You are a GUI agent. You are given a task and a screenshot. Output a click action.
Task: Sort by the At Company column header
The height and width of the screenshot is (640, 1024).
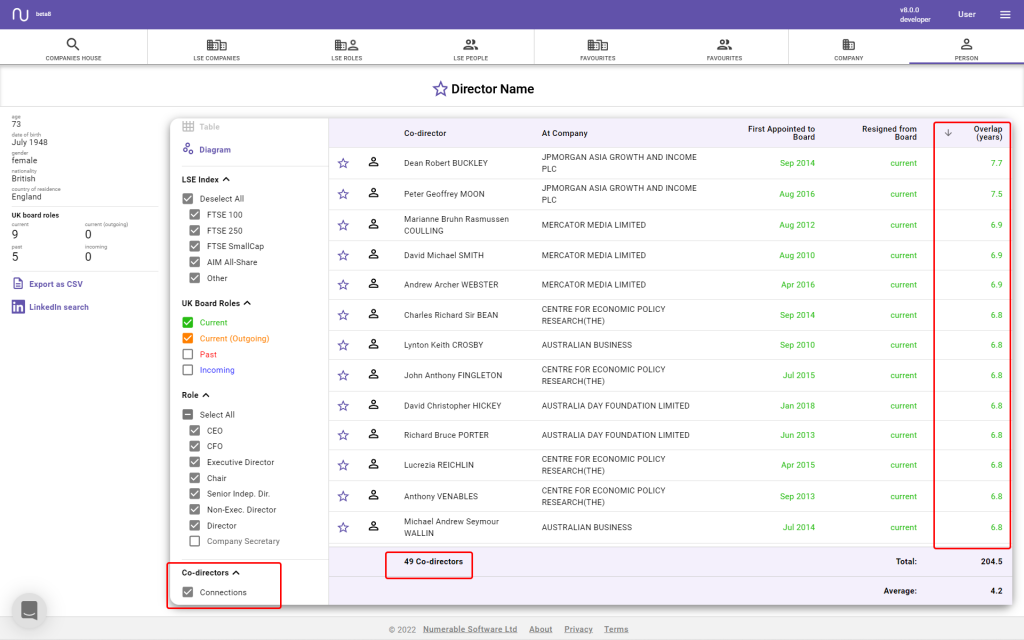(x=564, y=133)
